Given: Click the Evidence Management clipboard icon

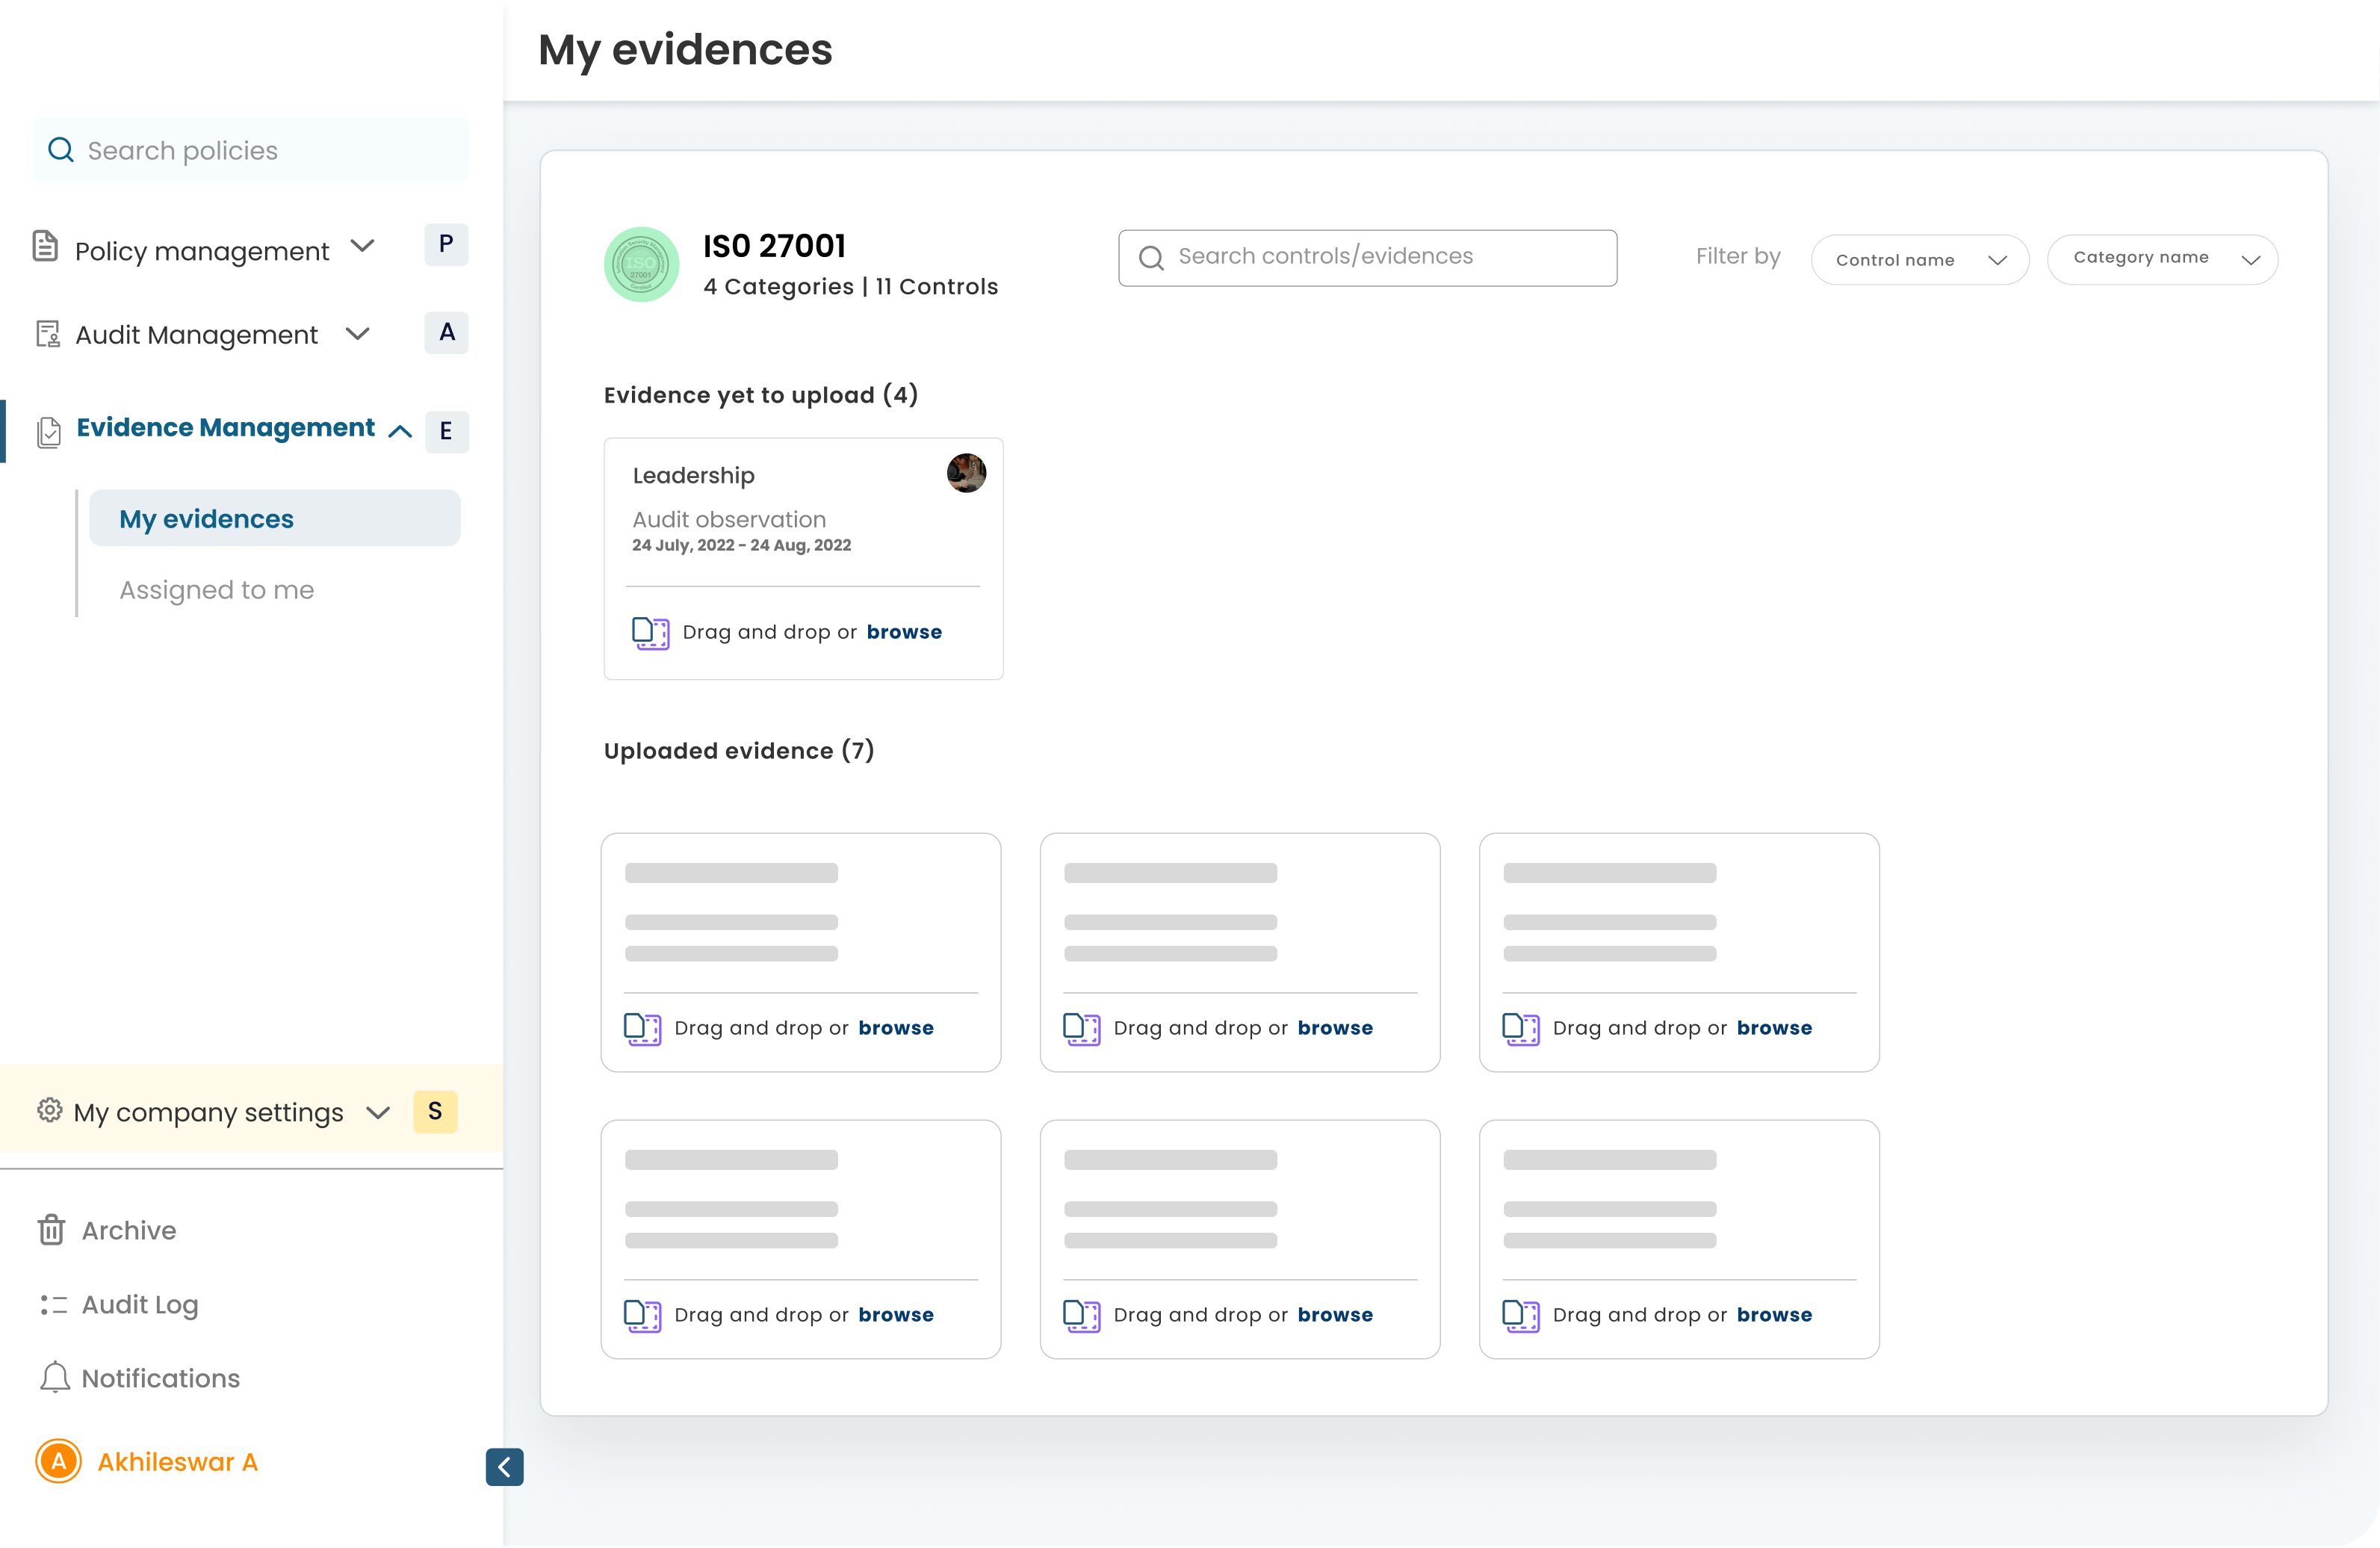Looking at the screenshot, I should click(48, 432).
